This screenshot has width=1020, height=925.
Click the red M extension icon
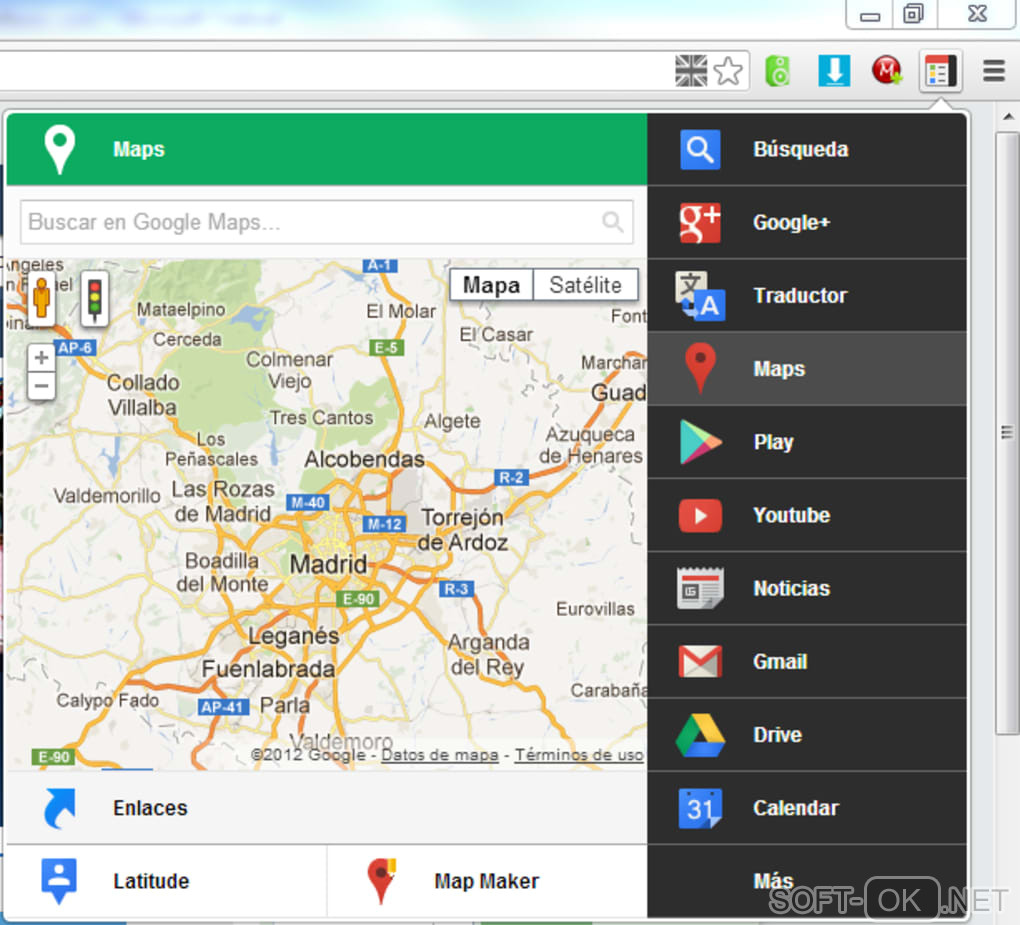coord(887,70)
